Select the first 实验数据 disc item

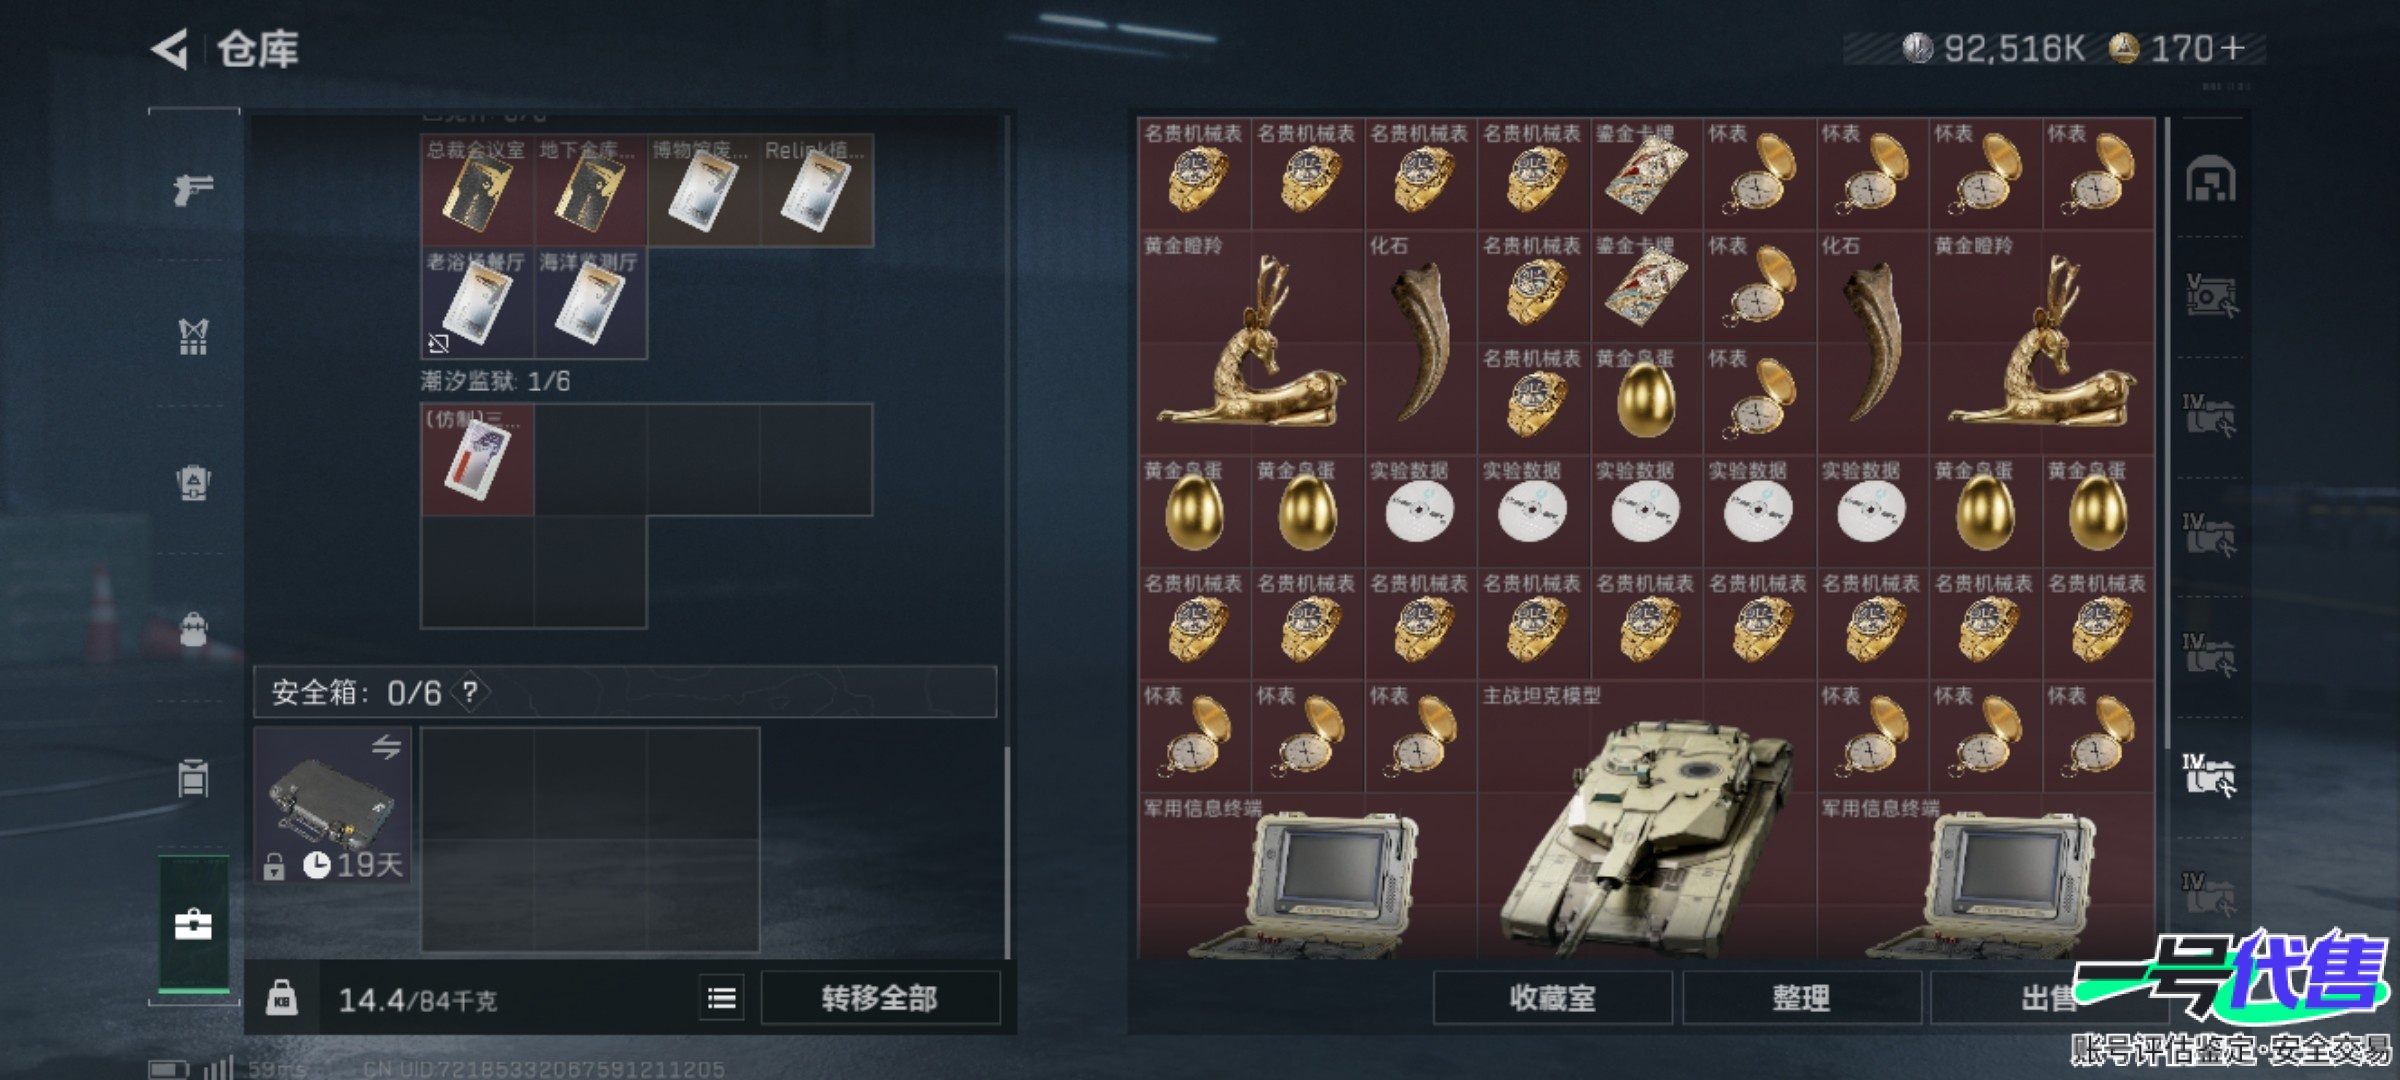click(1420, 511)
